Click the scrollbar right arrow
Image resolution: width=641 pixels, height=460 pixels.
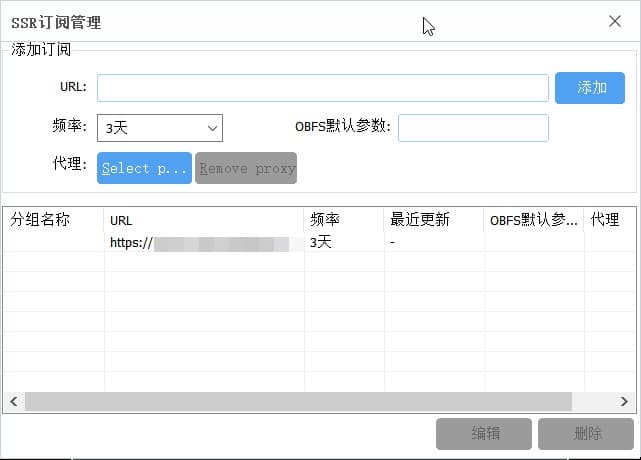point(624,401)
